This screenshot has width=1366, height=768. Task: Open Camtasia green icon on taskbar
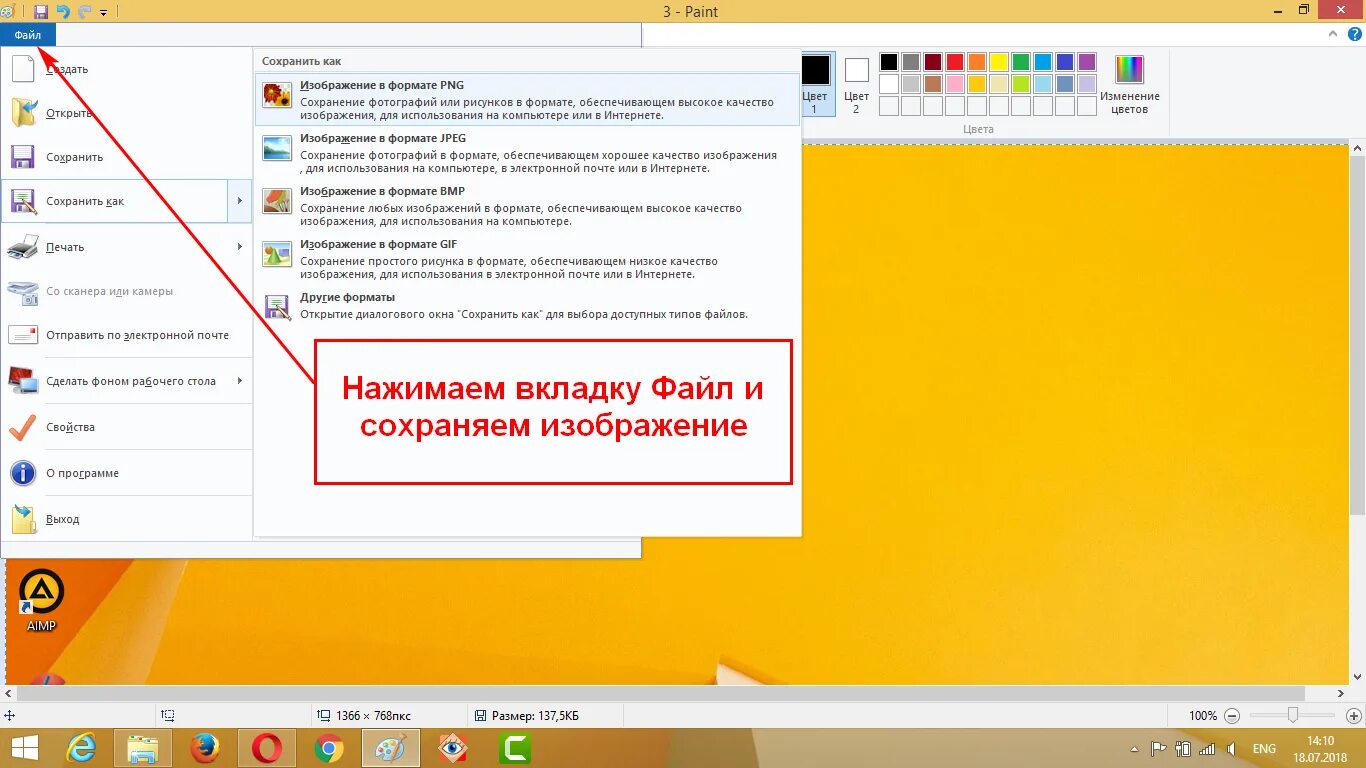pos(515,748)
